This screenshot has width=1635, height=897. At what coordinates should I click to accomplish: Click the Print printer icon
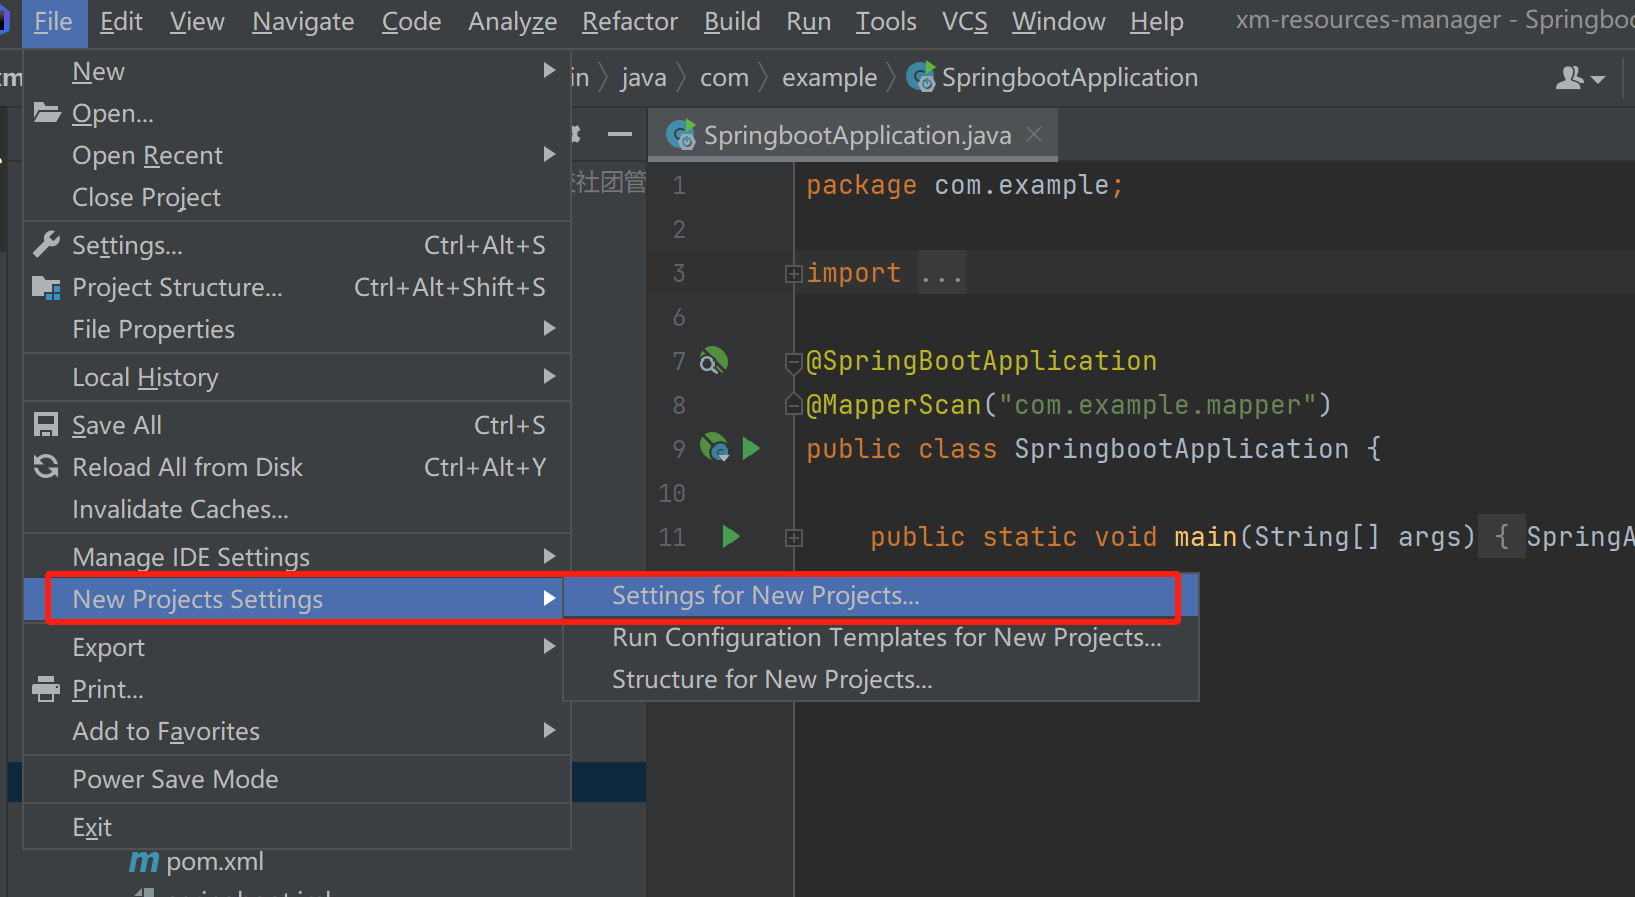click(46, 689)
